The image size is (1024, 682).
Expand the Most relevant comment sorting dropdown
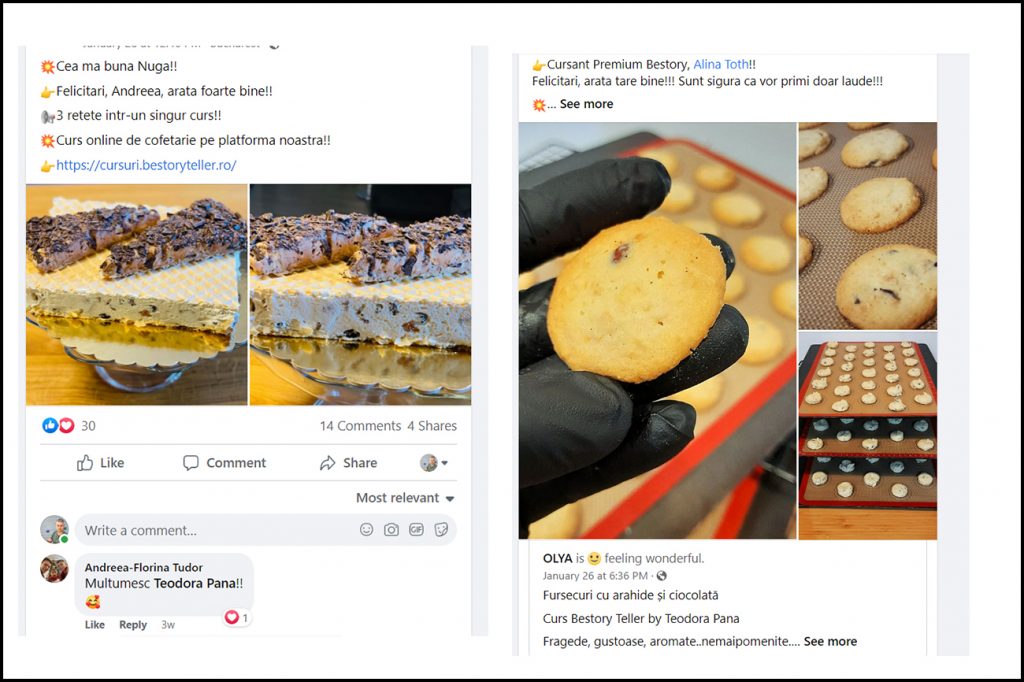pyautogui.click(x=405, y=498)
